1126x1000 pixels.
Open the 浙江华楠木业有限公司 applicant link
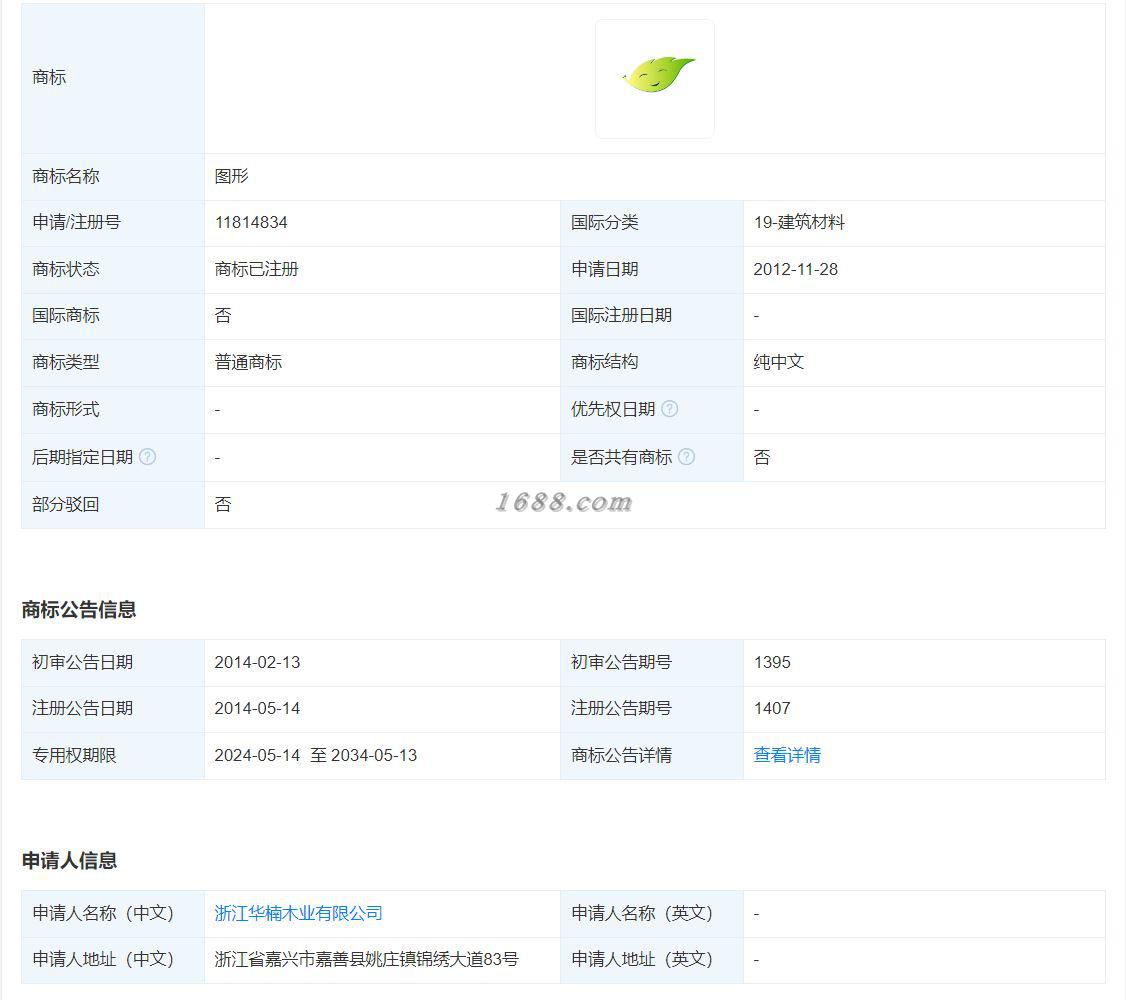click(299, 913)
